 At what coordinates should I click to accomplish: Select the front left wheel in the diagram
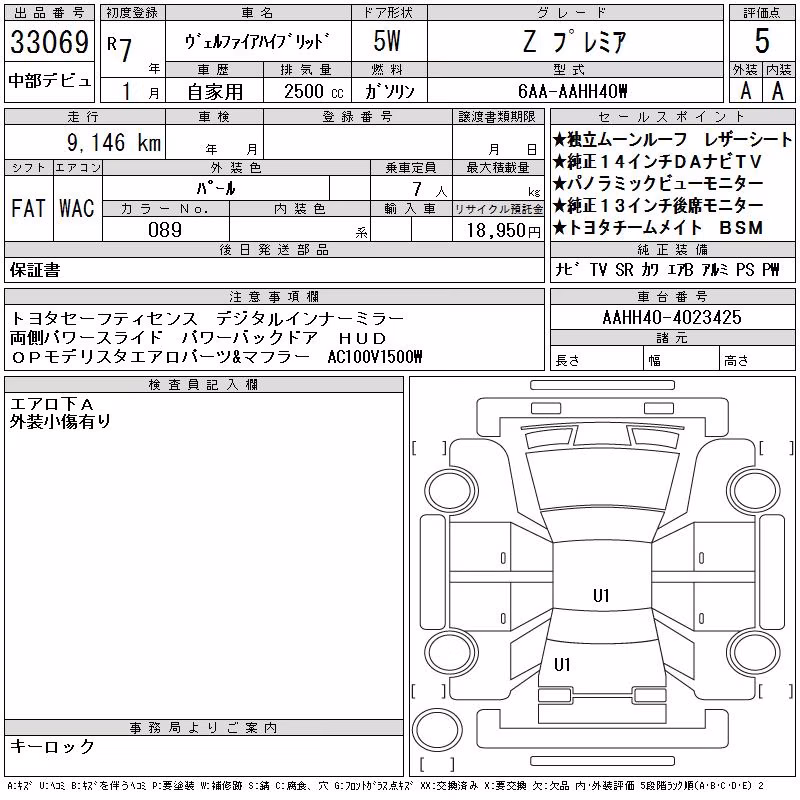pos(450,491)
